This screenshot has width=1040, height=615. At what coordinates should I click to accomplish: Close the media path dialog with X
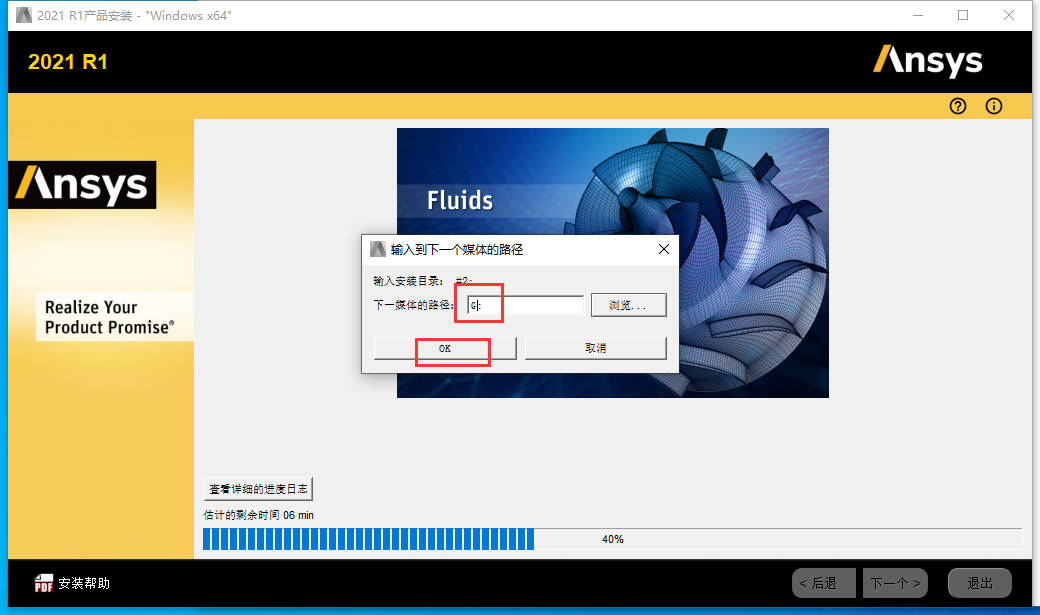[663, 249]
